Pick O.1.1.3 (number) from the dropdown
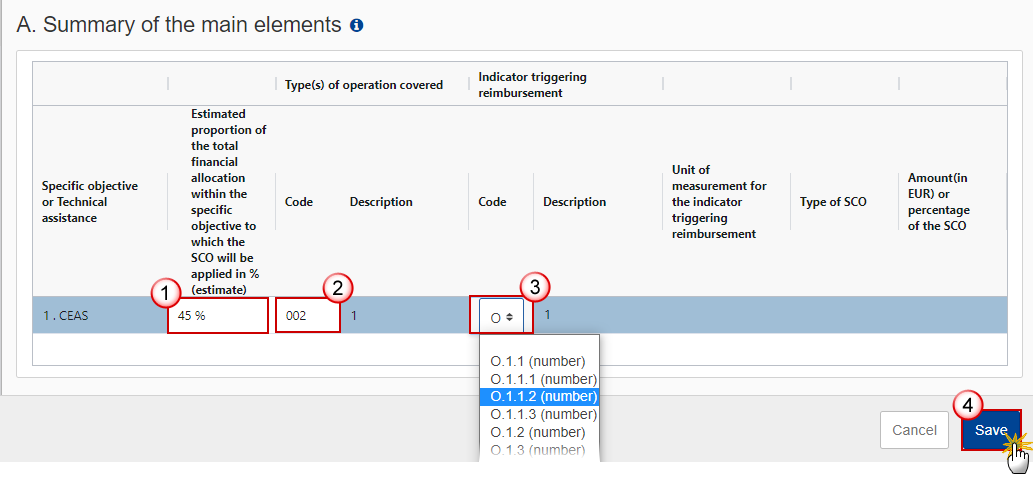The width and height of the screenshot is (1033, 478). click(x=543, y=414)
